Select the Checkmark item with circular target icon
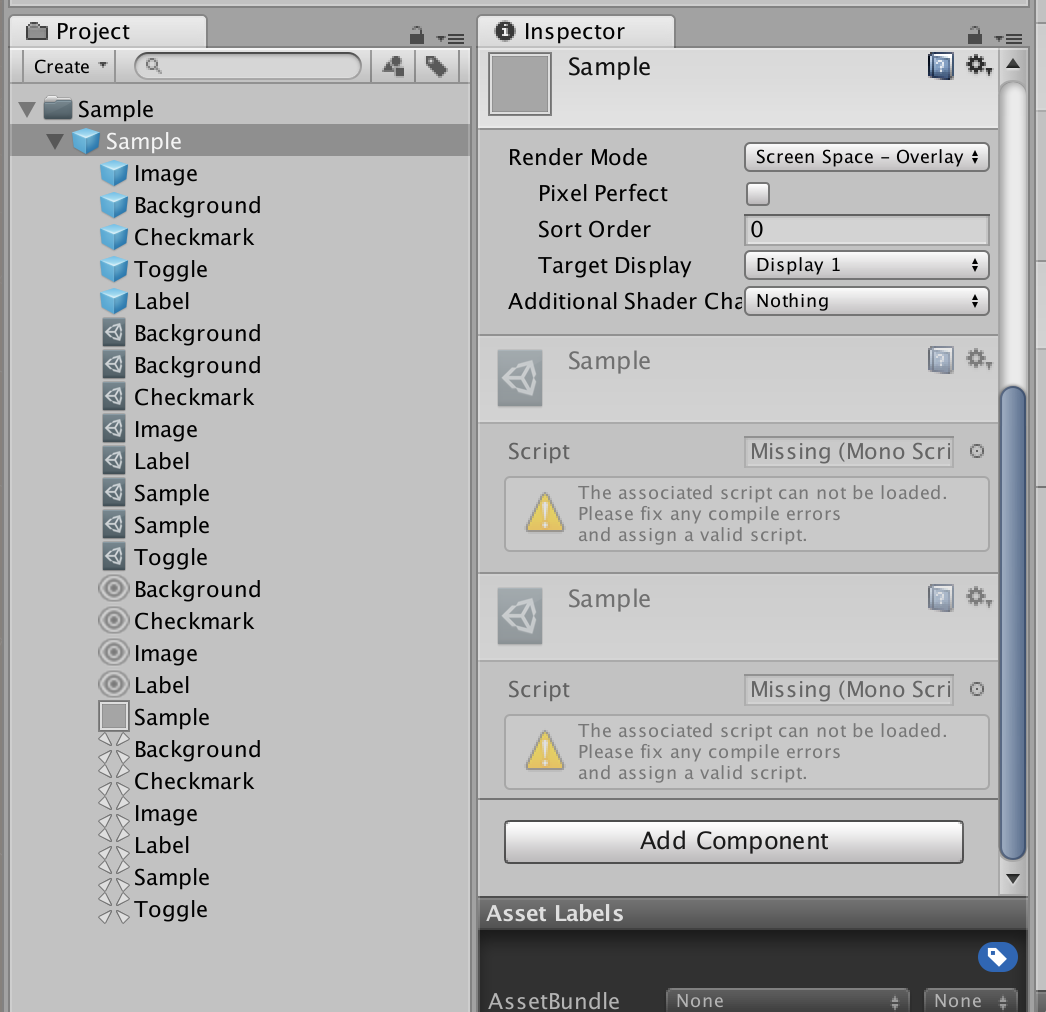This screenshot has width=1046, height=1012. pyautogui.click(x=176, y=621)
